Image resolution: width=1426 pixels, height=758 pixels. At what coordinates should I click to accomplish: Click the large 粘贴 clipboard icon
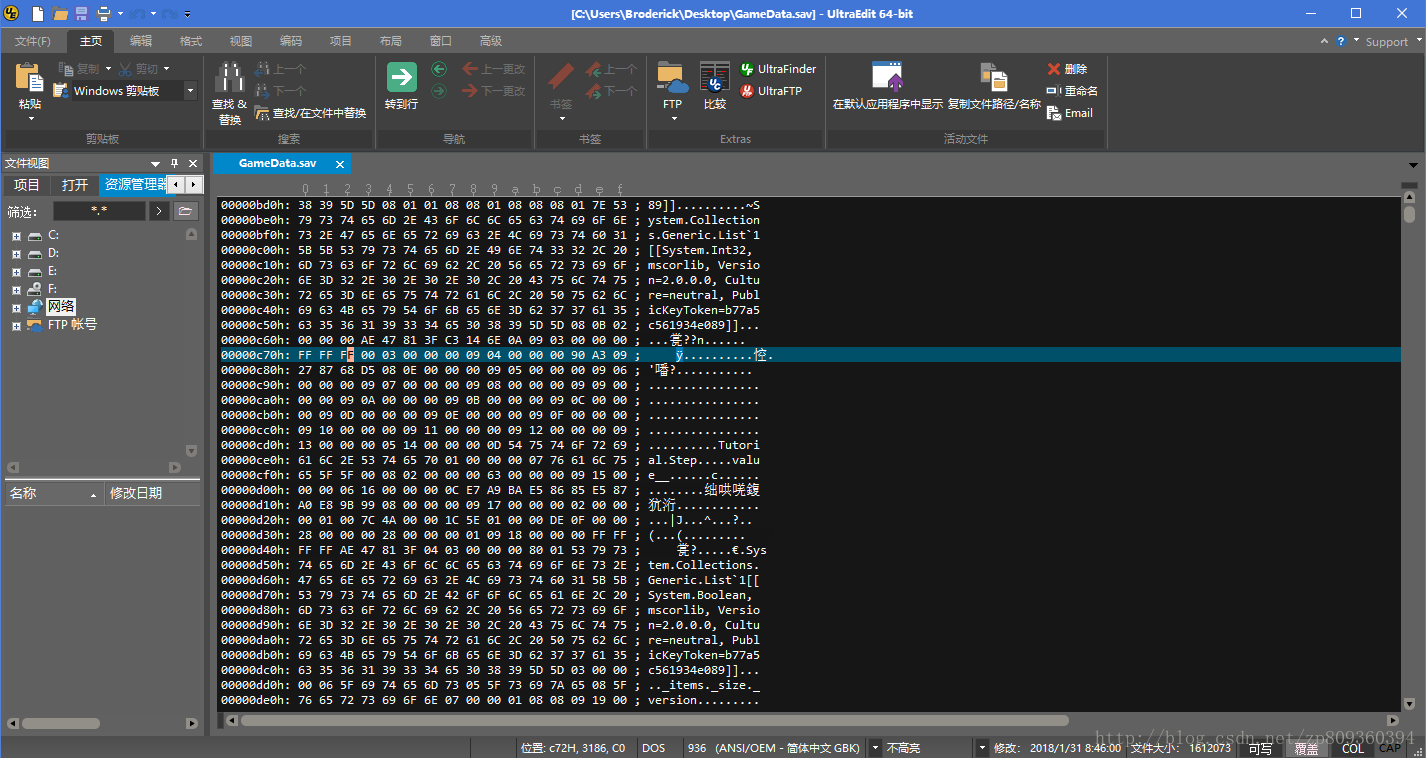pos(30,78)
